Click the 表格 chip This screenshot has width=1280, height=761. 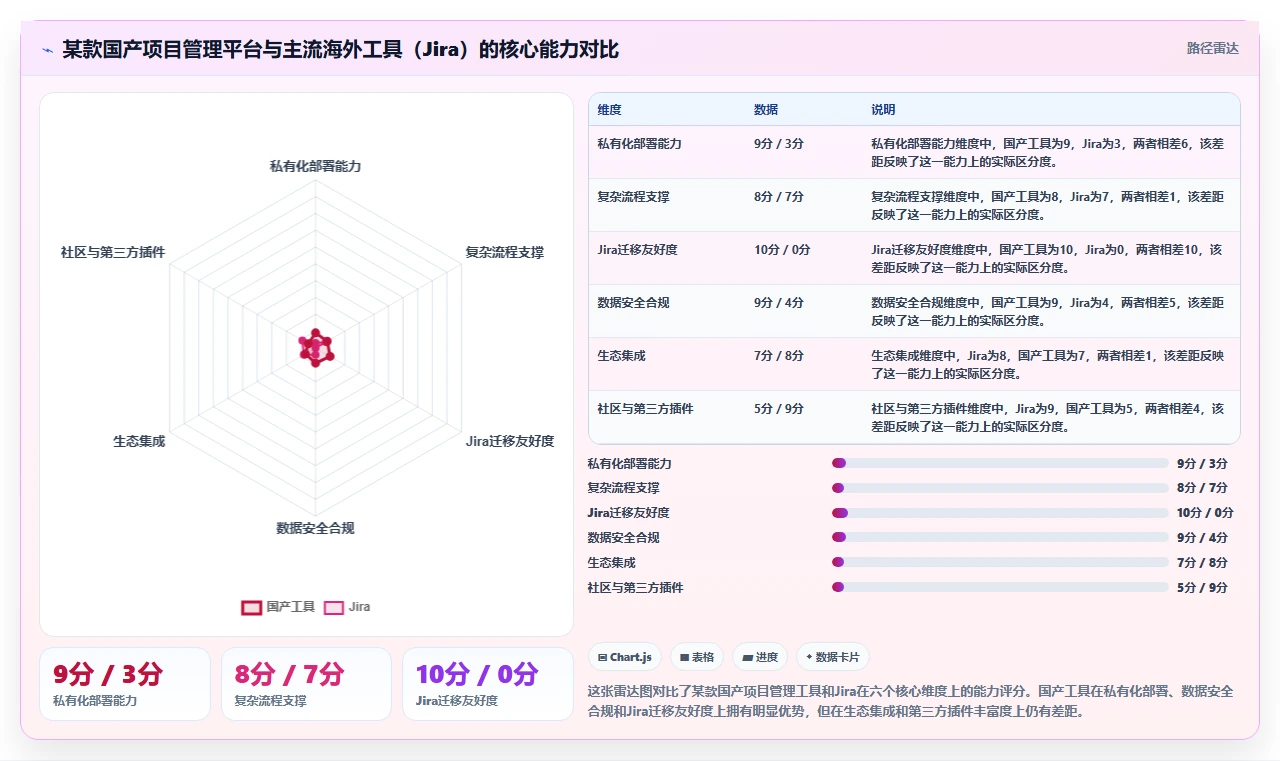point(696,657)
